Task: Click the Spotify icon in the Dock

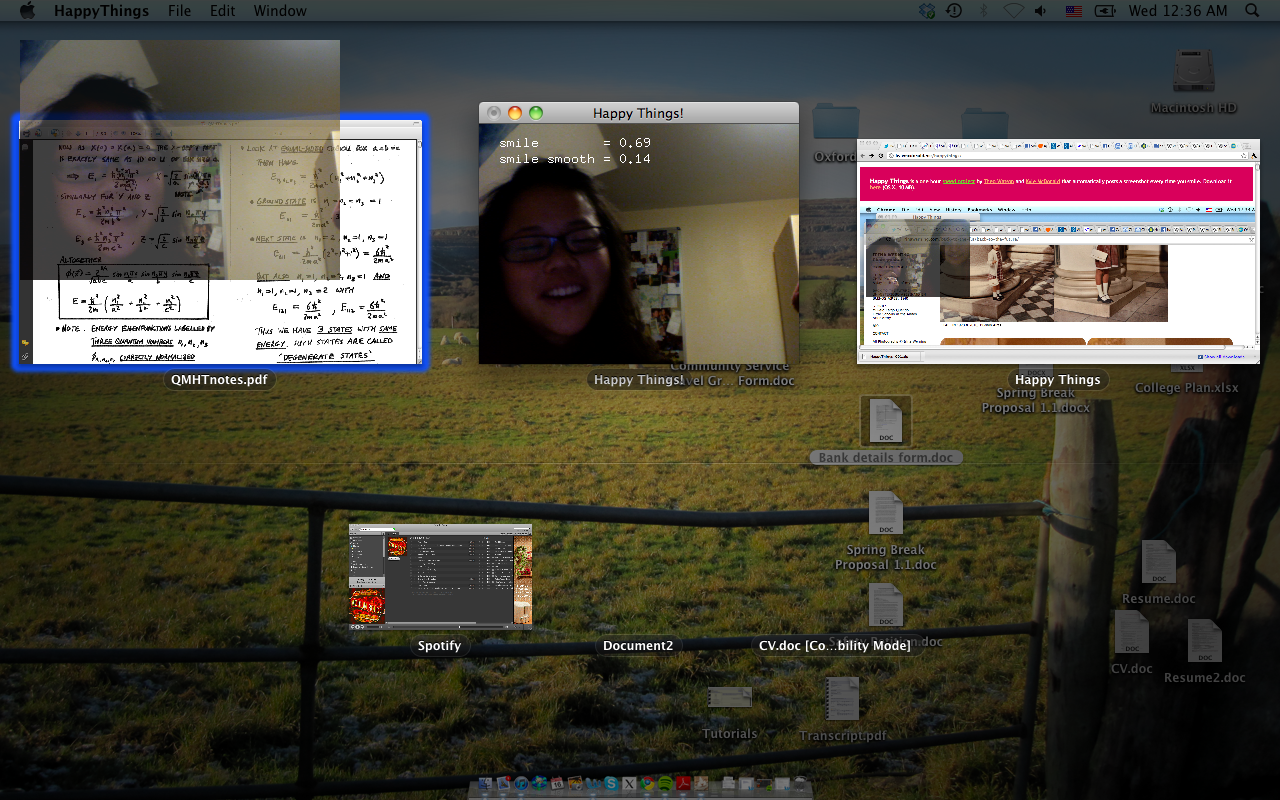Action: coord(665,783)
